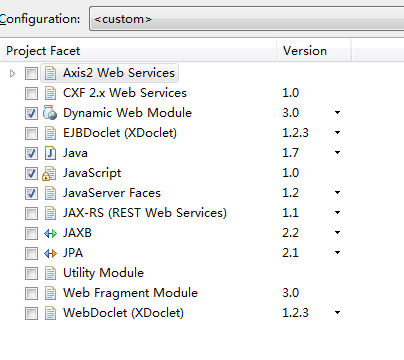
Task: Click the JavaScript locked document icon
Action: [x=49, y=173]
